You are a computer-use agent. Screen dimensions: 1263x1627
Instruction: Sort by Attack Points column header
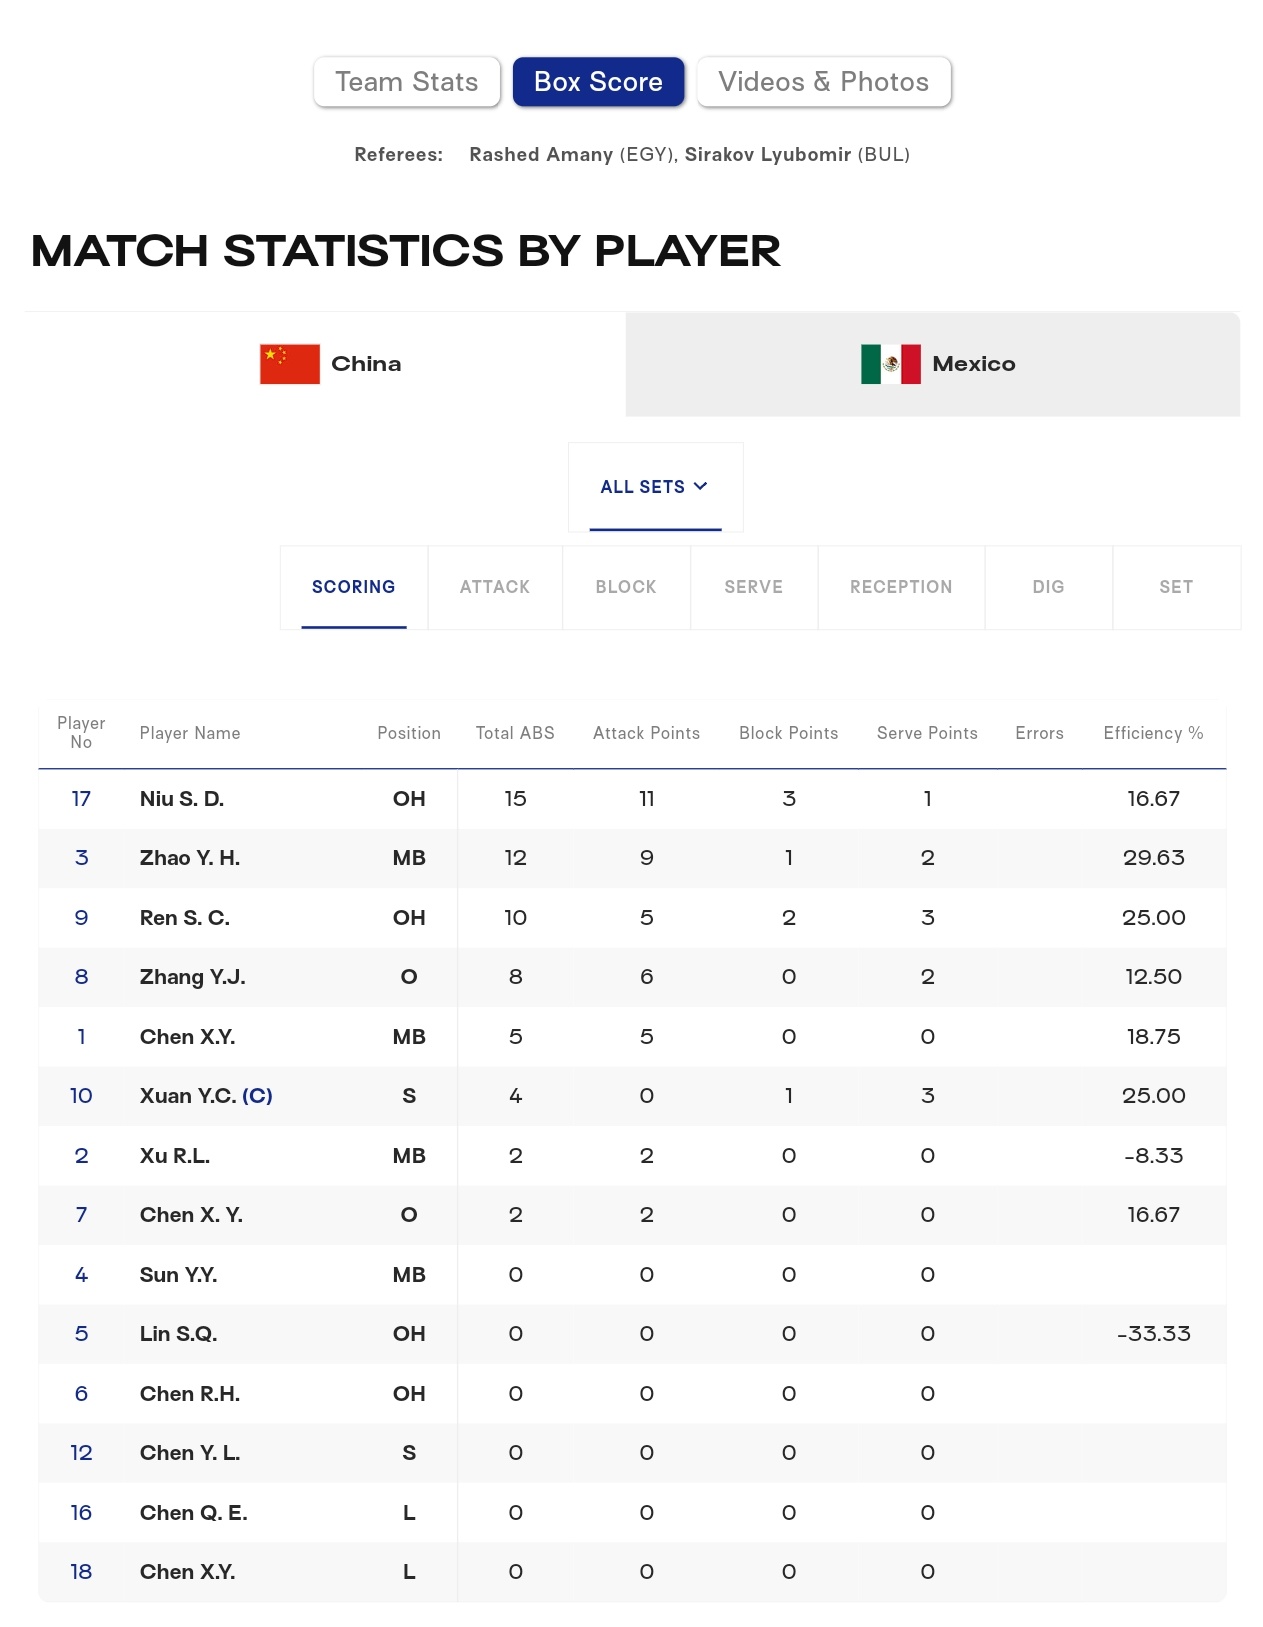(x=647, y=733)
